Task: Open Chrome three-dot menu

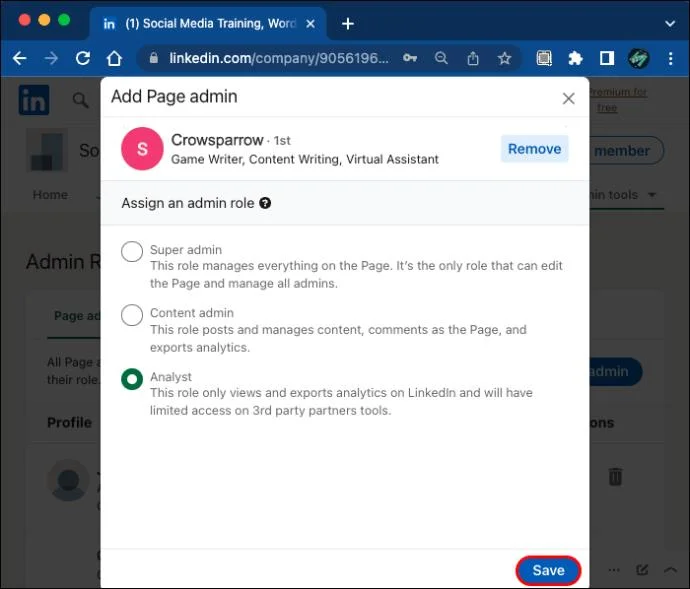Action: 670,58
